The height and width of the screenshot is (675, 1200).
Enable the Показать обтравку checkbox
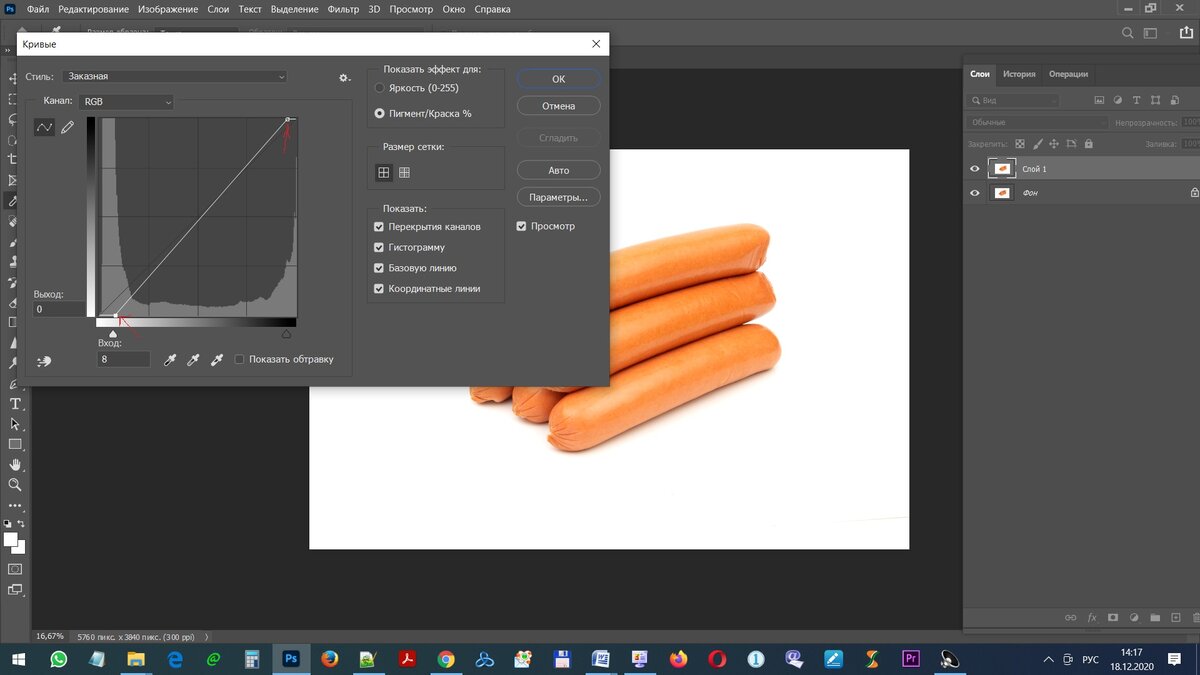point(240,359)
